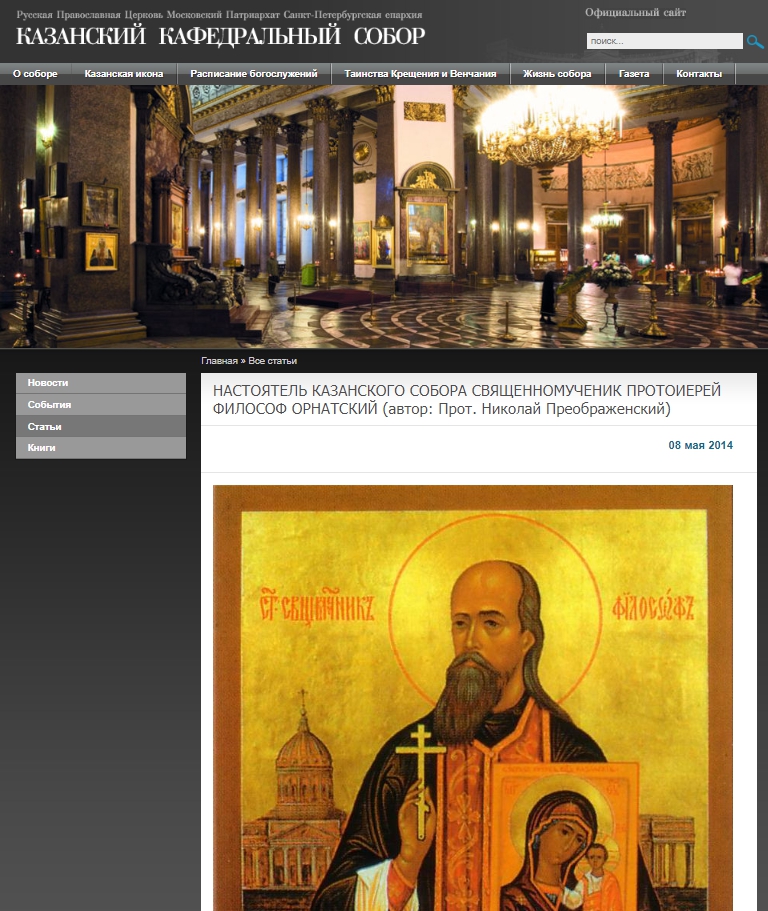Click the cathedral interior banner photo
The height and width of the screenshot is (911, 768).
point(384,217)
